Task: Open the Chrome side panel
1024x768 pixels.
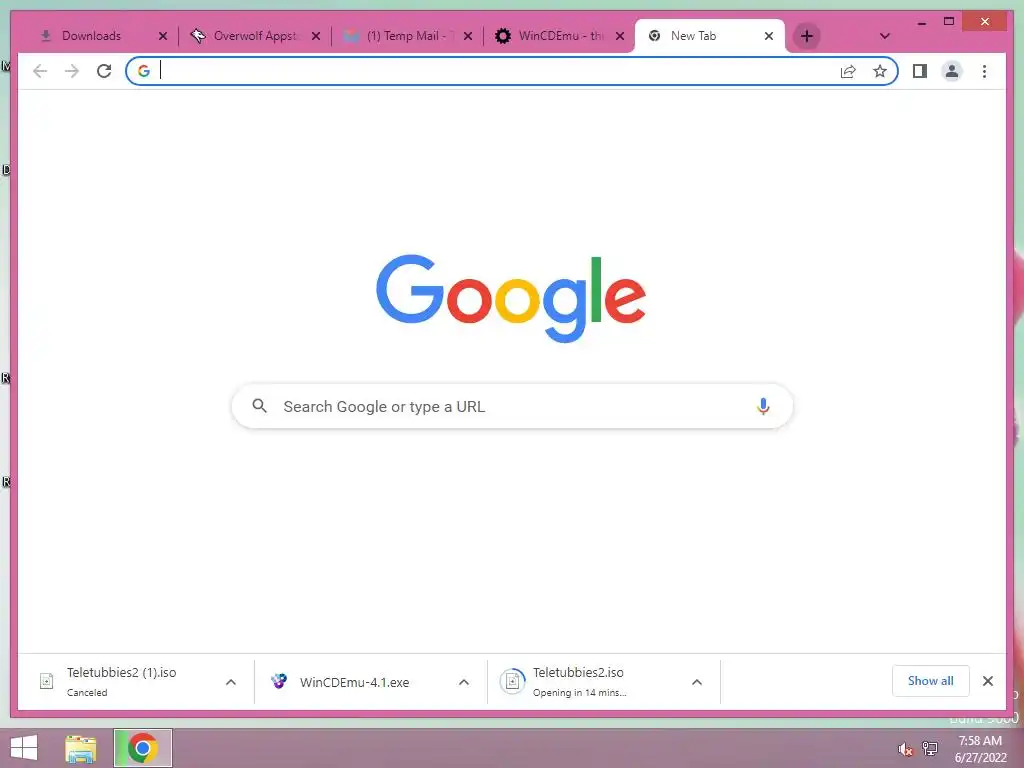Action: [920, 71]
